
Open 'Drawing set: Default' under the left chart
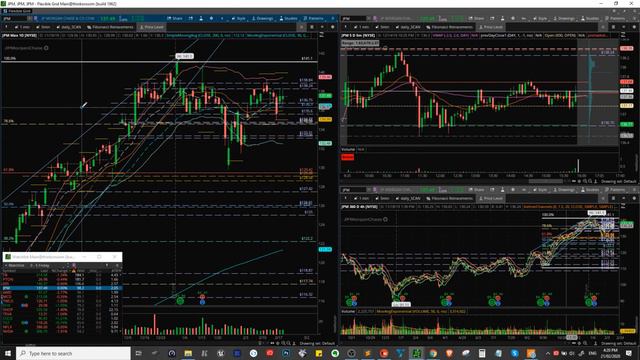317,343
